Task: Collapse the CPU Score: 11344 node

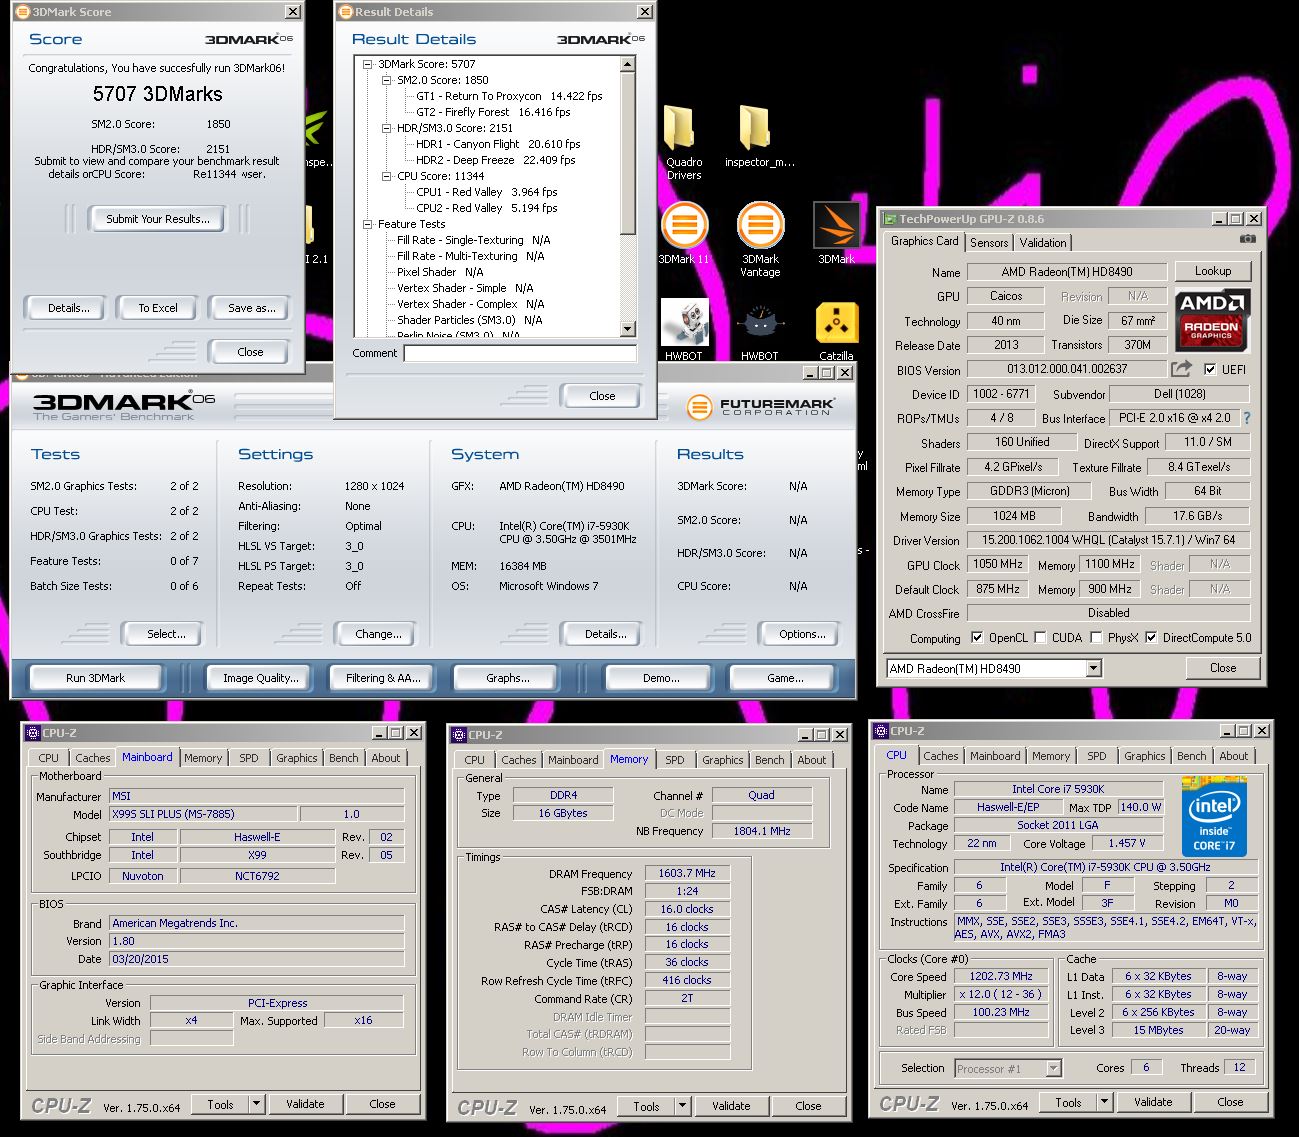Action: click(x=386, y=176)
